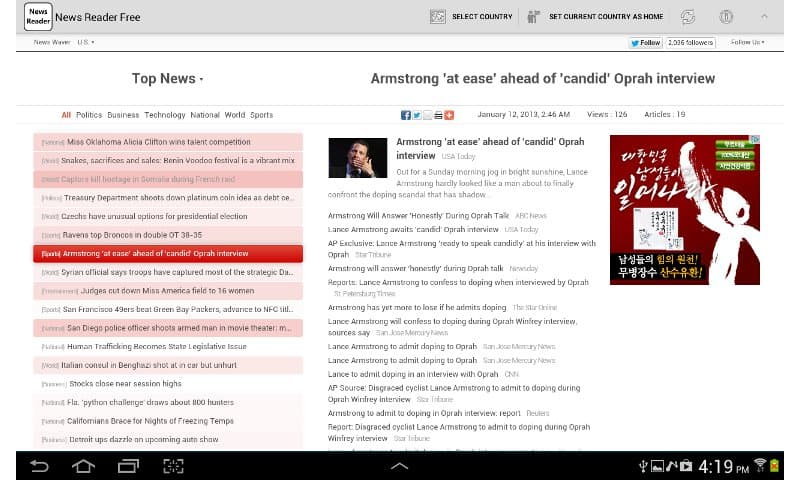Click the 2,036 followers count
Viewport: 800px width, 480px height.
pyautogui.click(x=690, y=43)
